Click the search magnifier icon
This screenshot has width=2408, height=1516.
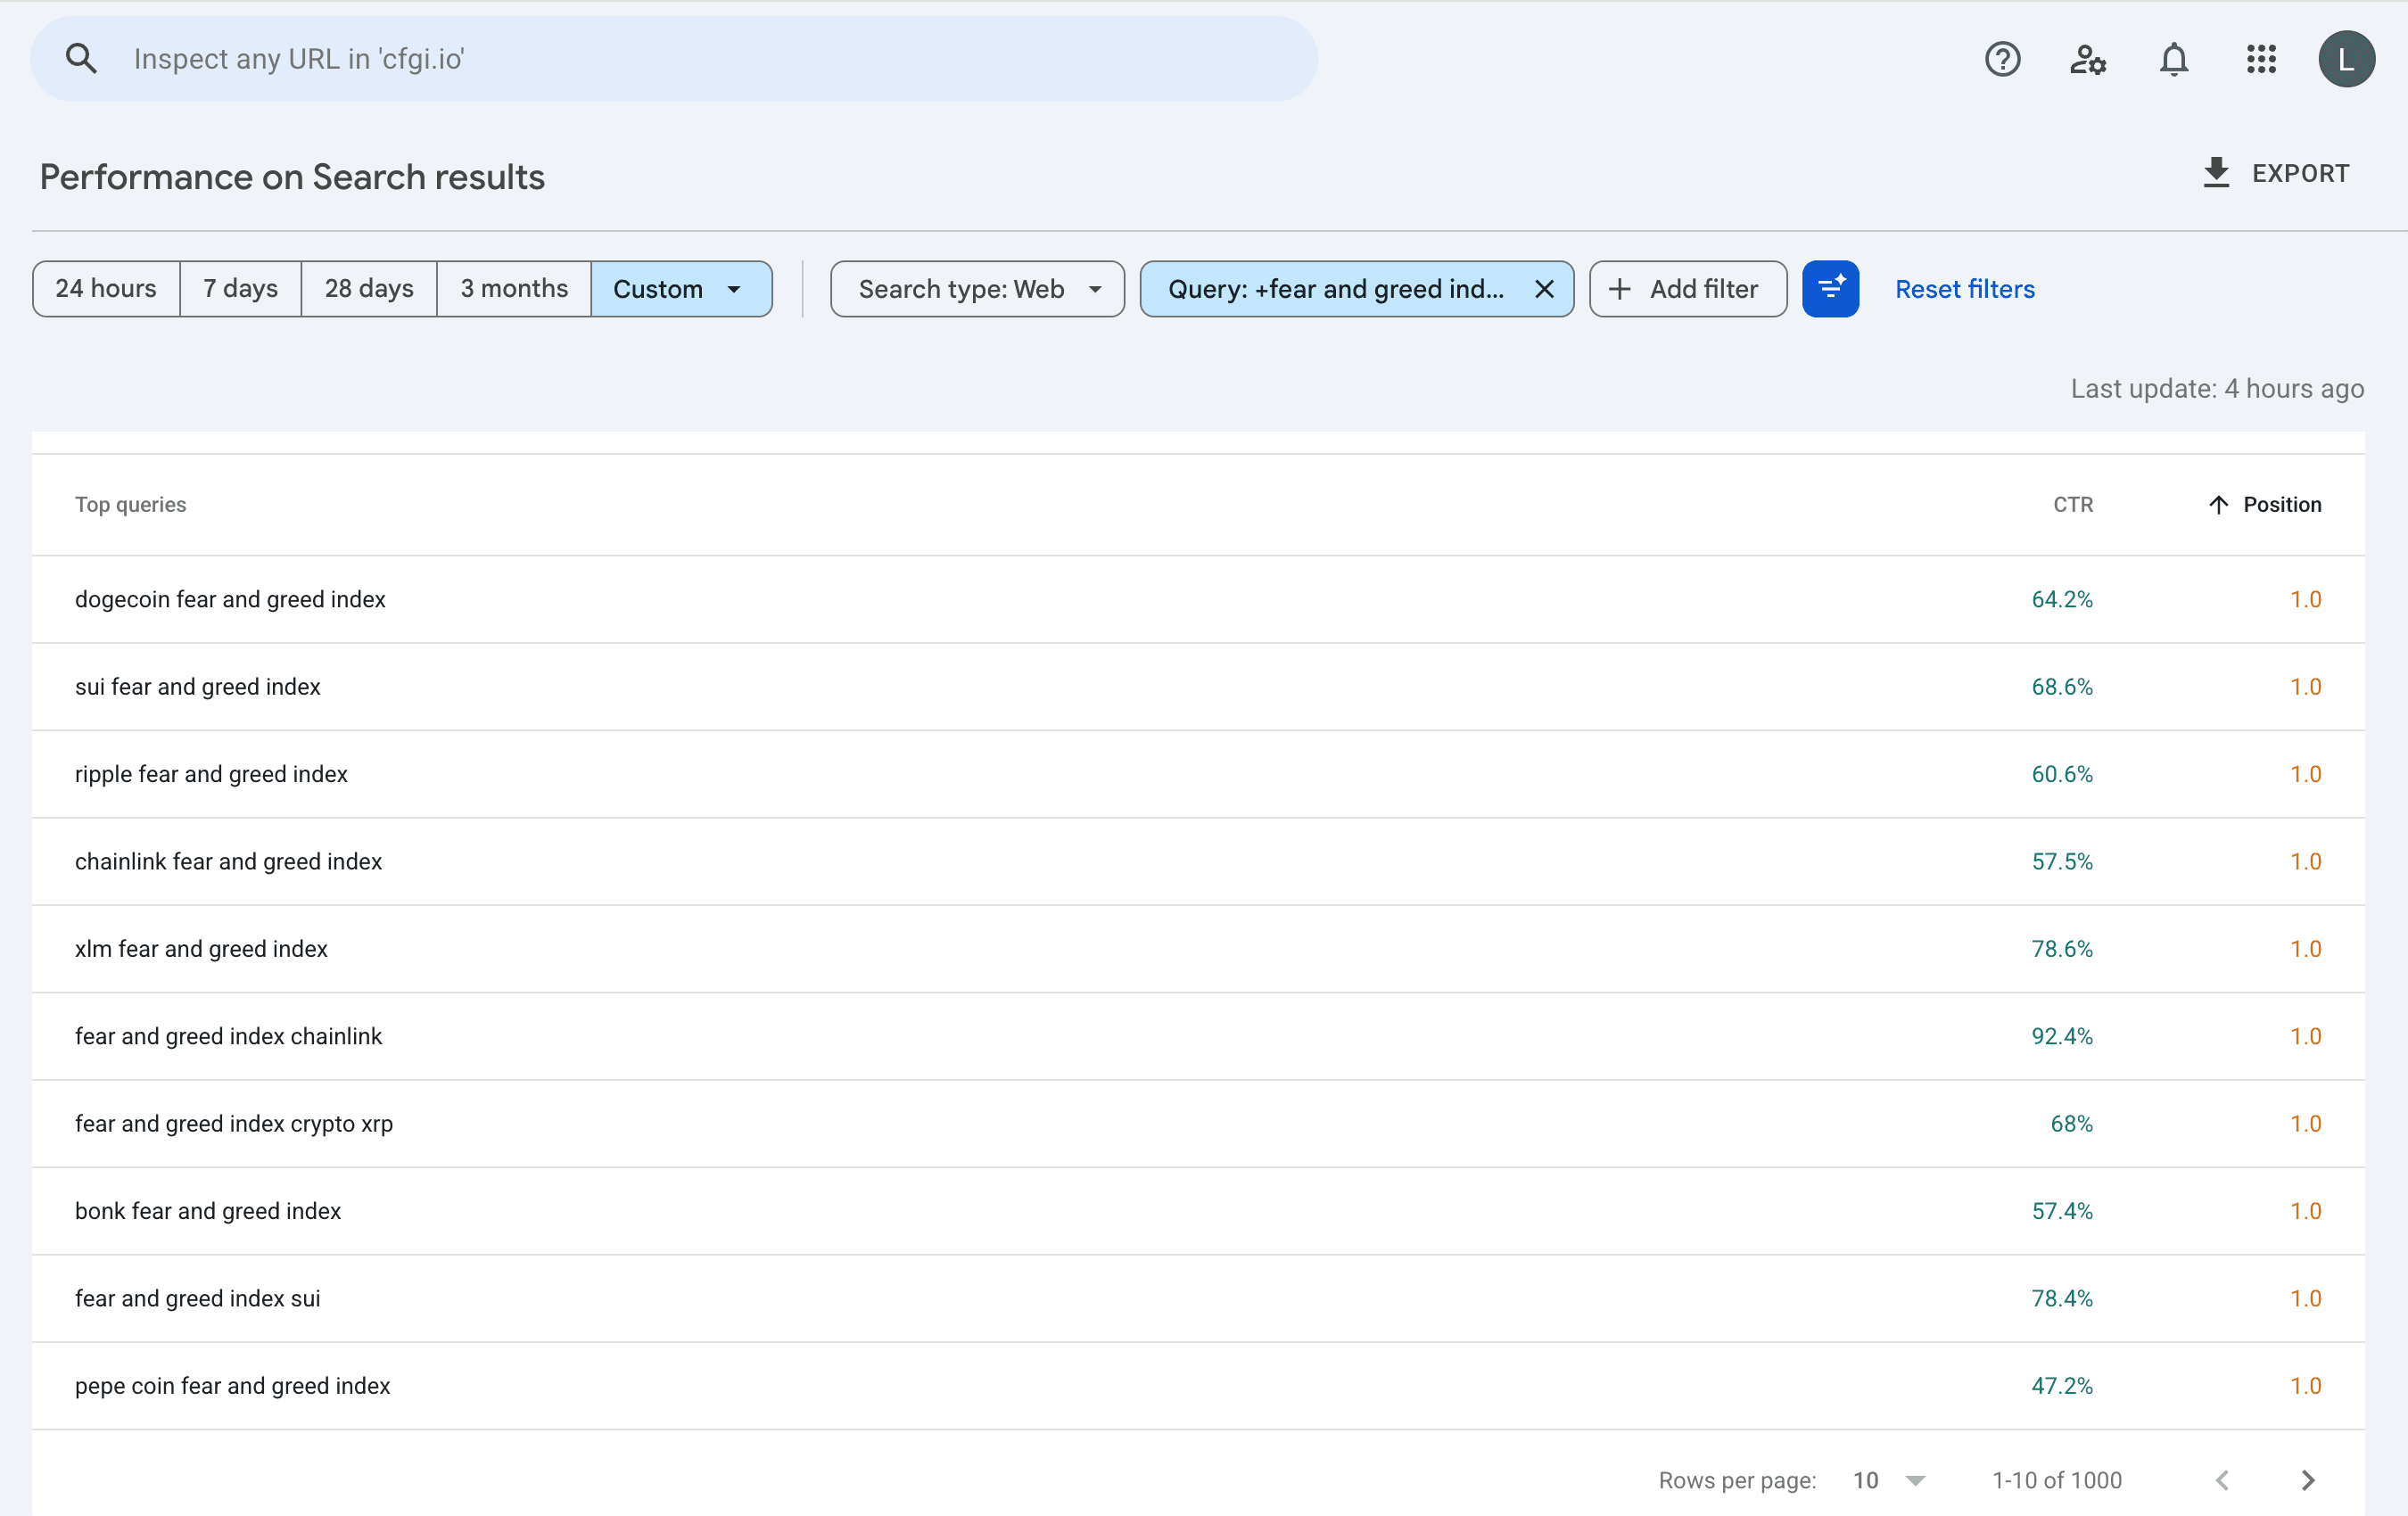click(x=81, y=59)
